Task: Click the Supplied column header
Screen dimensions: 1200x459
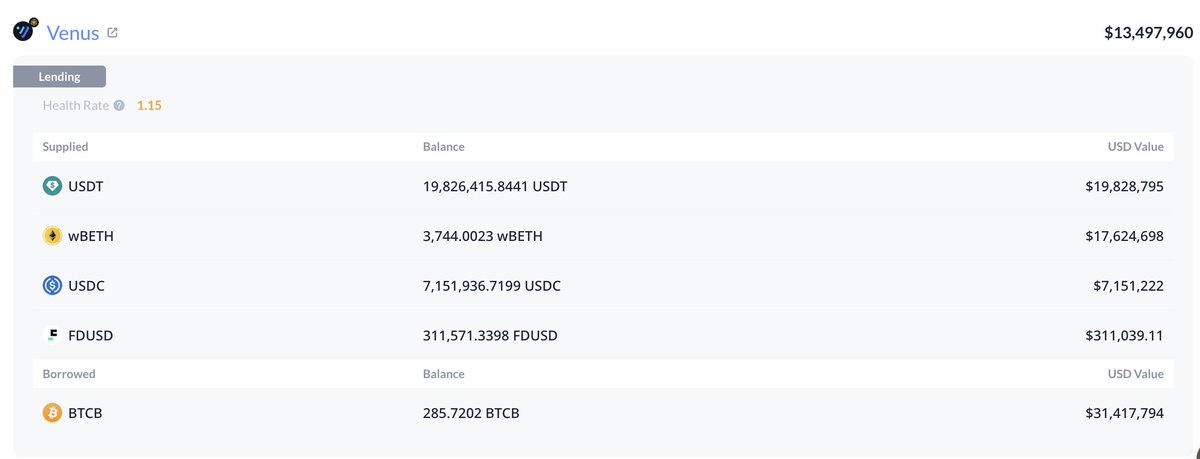Action: (x=65, y=147)
